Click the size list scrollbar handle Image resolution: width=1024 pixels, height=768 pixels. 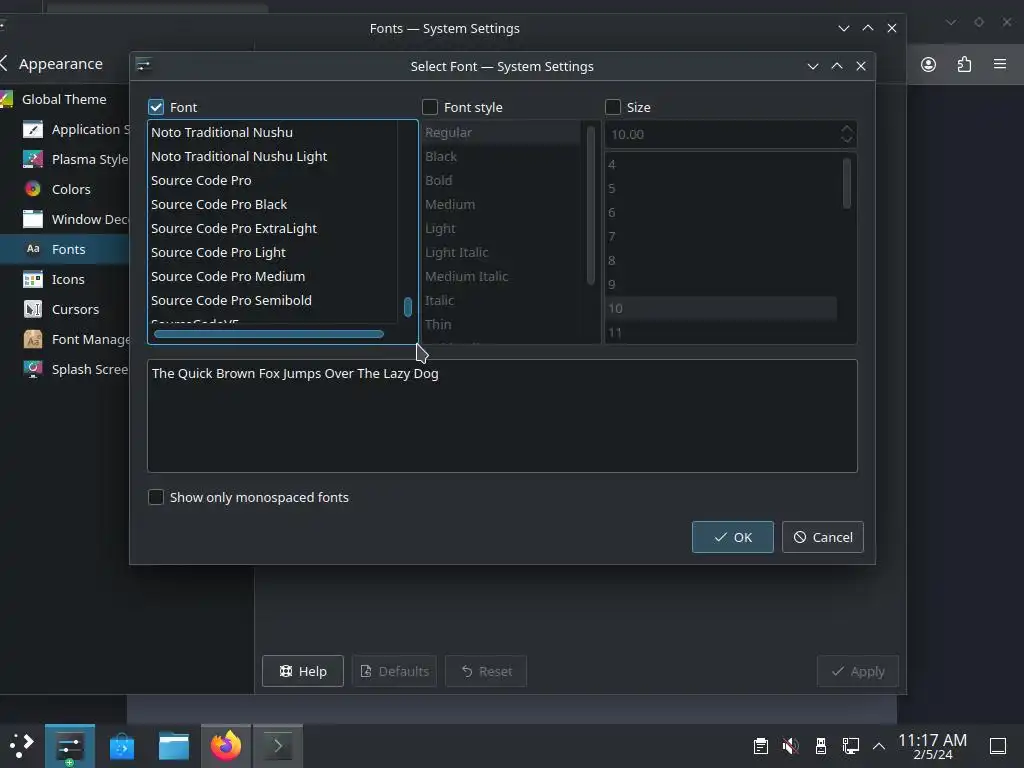click(x=847, y=184)
